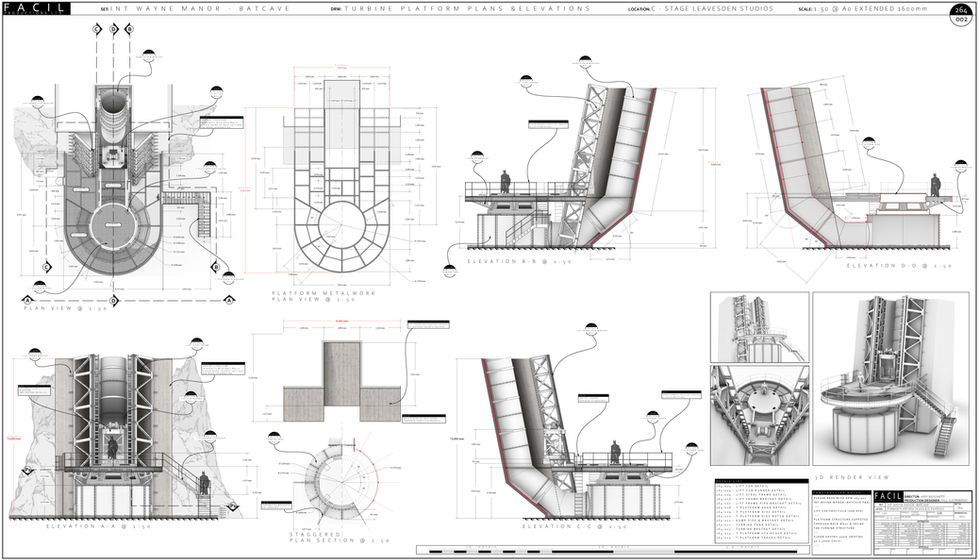Select the 'ELEVATION A-A @ 1:50' caption

pos(99,526)
